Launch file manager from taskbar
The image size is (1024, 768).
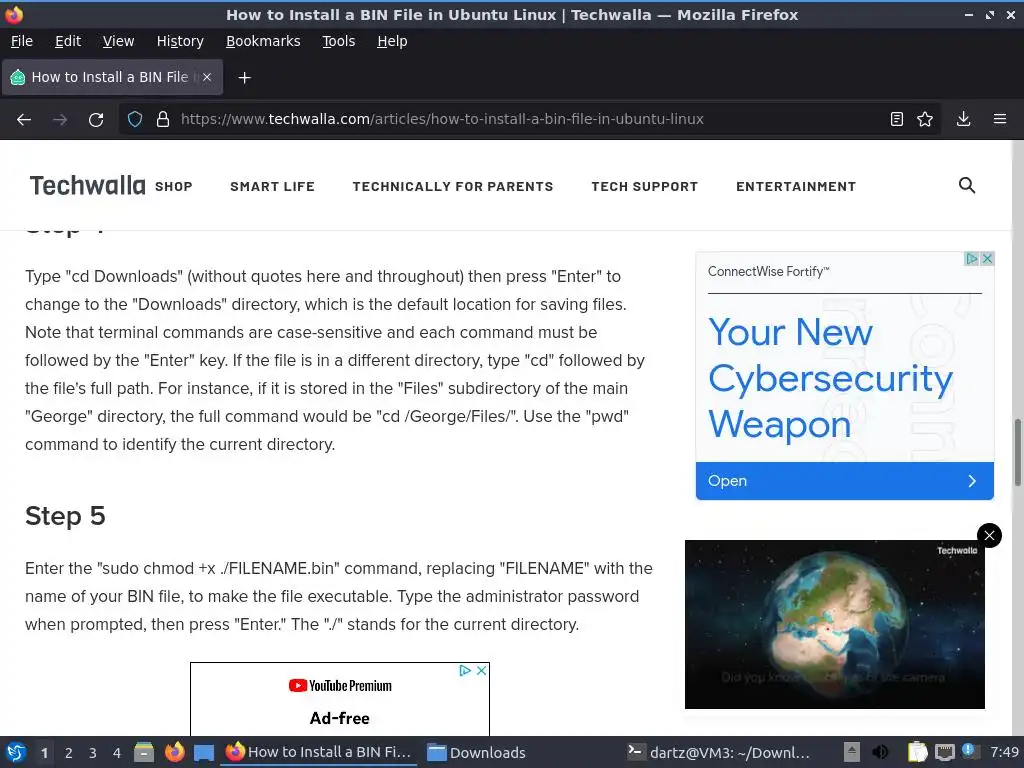tap(144, 752)
